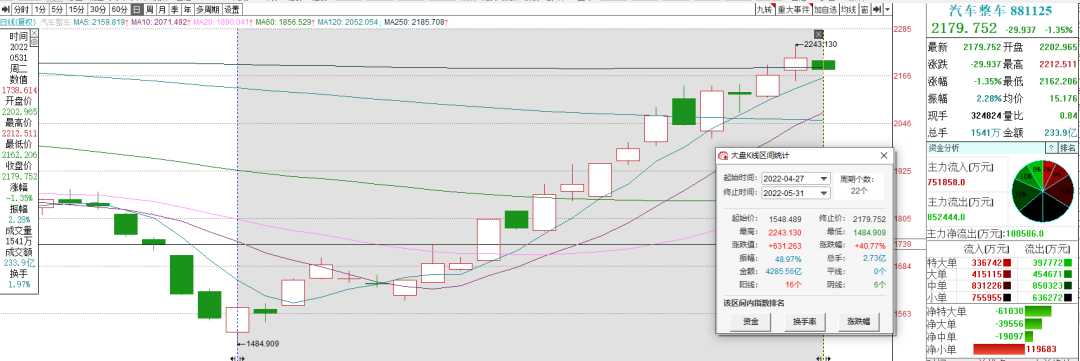Image resolution: width=1080 pixels, height=361 pixels.
Task: Select the 1分 period tab
Action: (x=41, y=10)
